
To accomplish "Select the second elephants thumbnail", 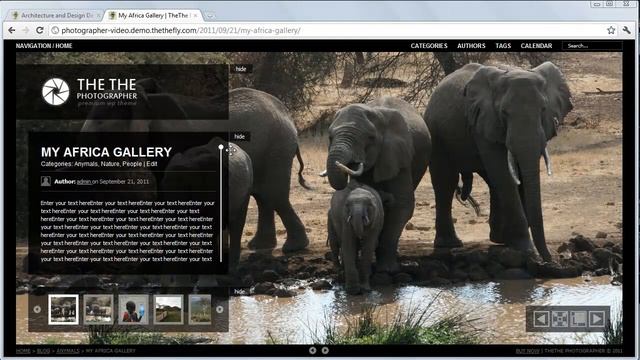I will [98, 309].
